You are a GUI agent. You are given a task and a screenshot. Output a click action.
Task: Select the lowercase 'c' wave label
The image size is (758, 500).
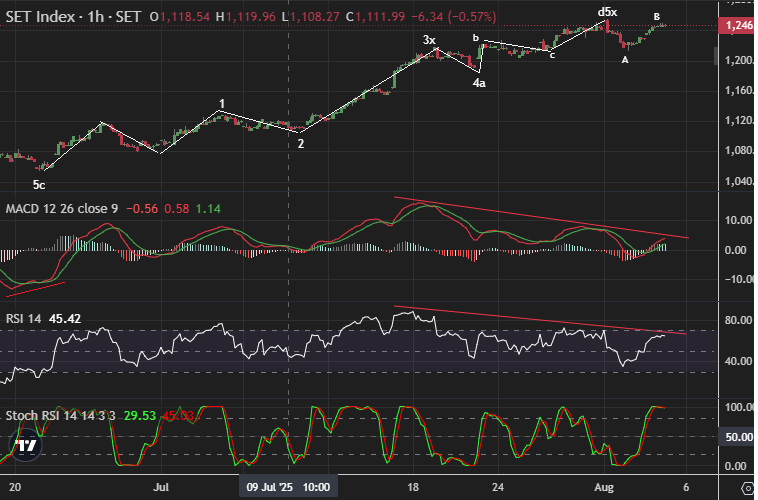pos(553,55)
